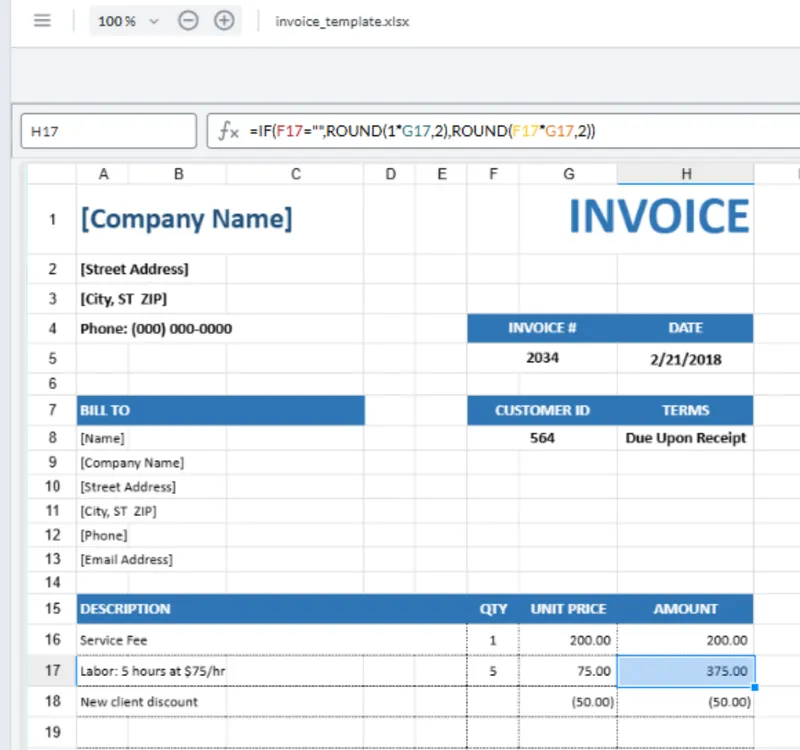The width and height of the screenshot is (800, 750).
Task: Click the zoom in plus button
Action: pos(224,21)
